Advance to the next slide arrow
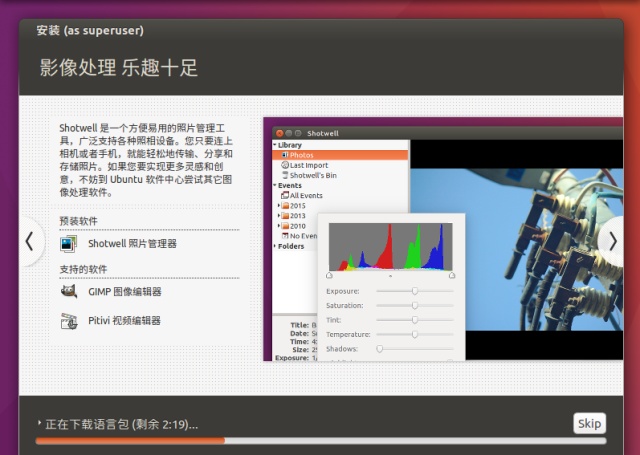The height and width of the screenshot is (455, 640). (612, 241)
